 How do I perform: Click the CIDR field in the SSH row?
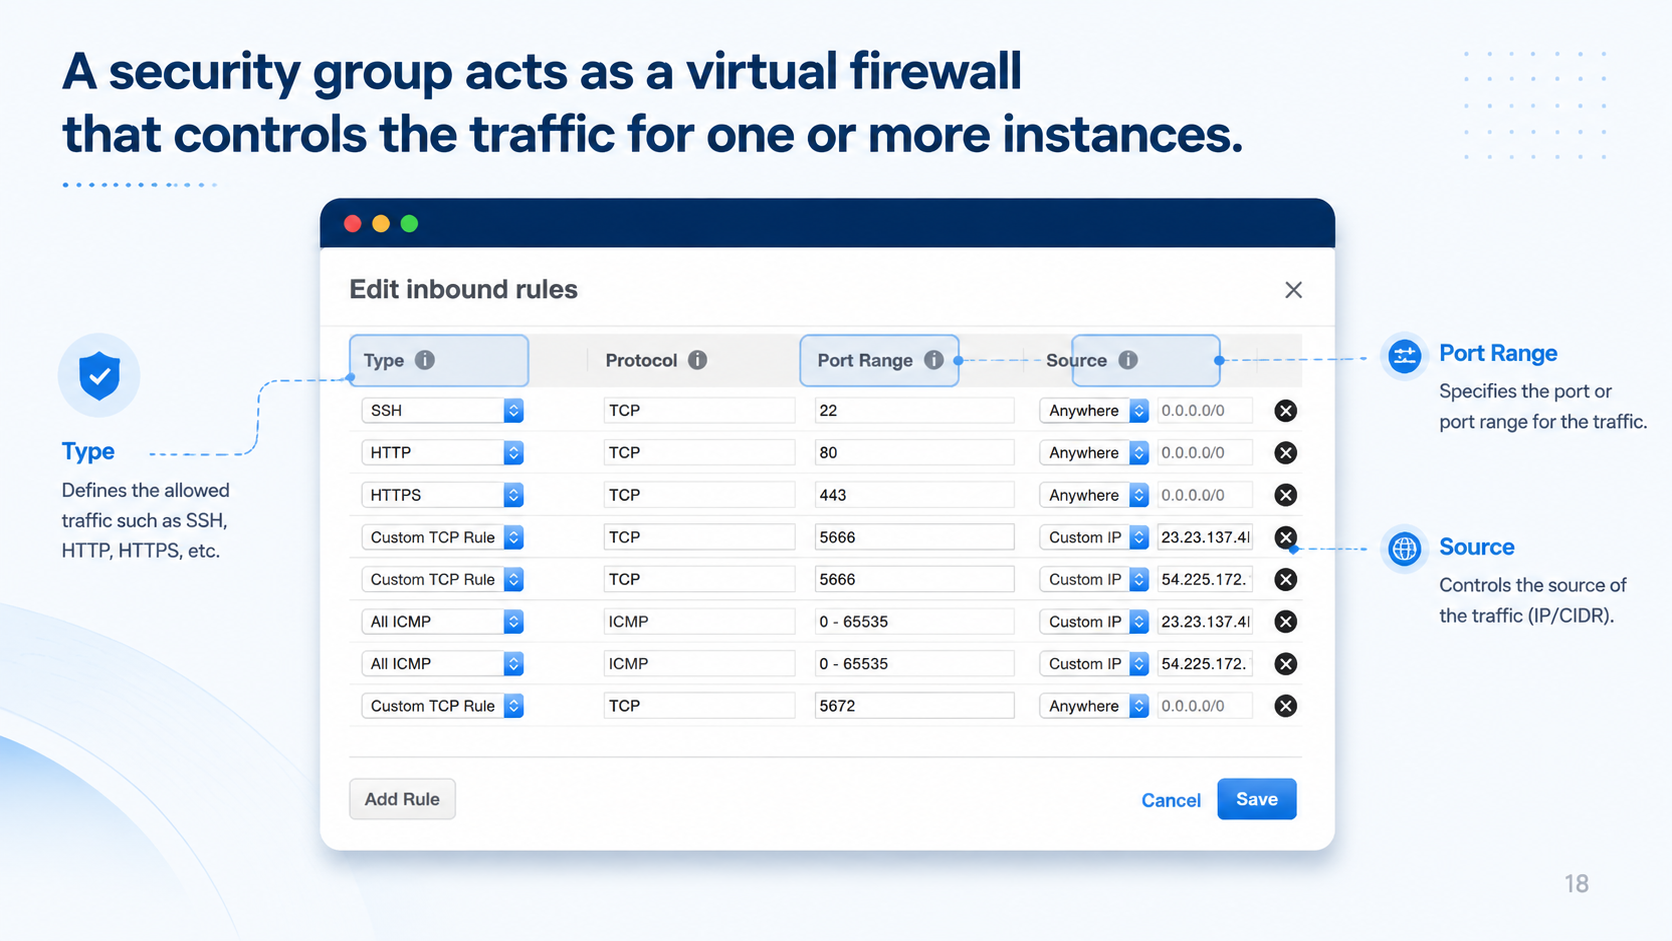pyautogui.click(x=1205, y=410)
